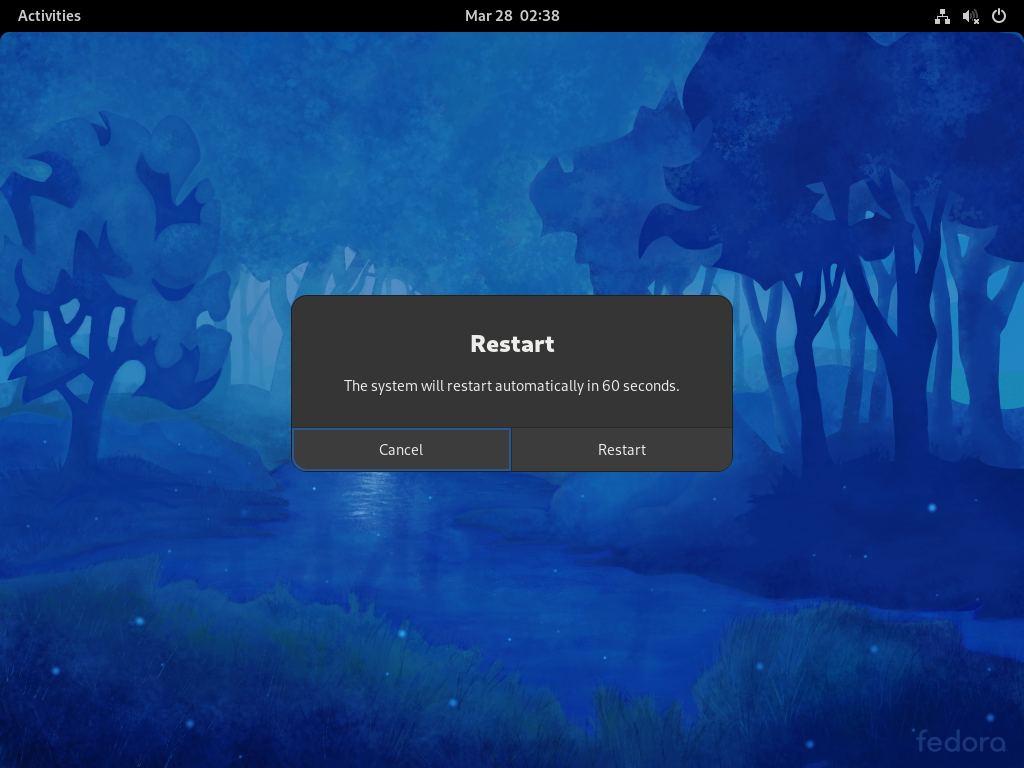Check network connection from tray icon
This screenshot has height=768, width=1024.
coord(941,16)
